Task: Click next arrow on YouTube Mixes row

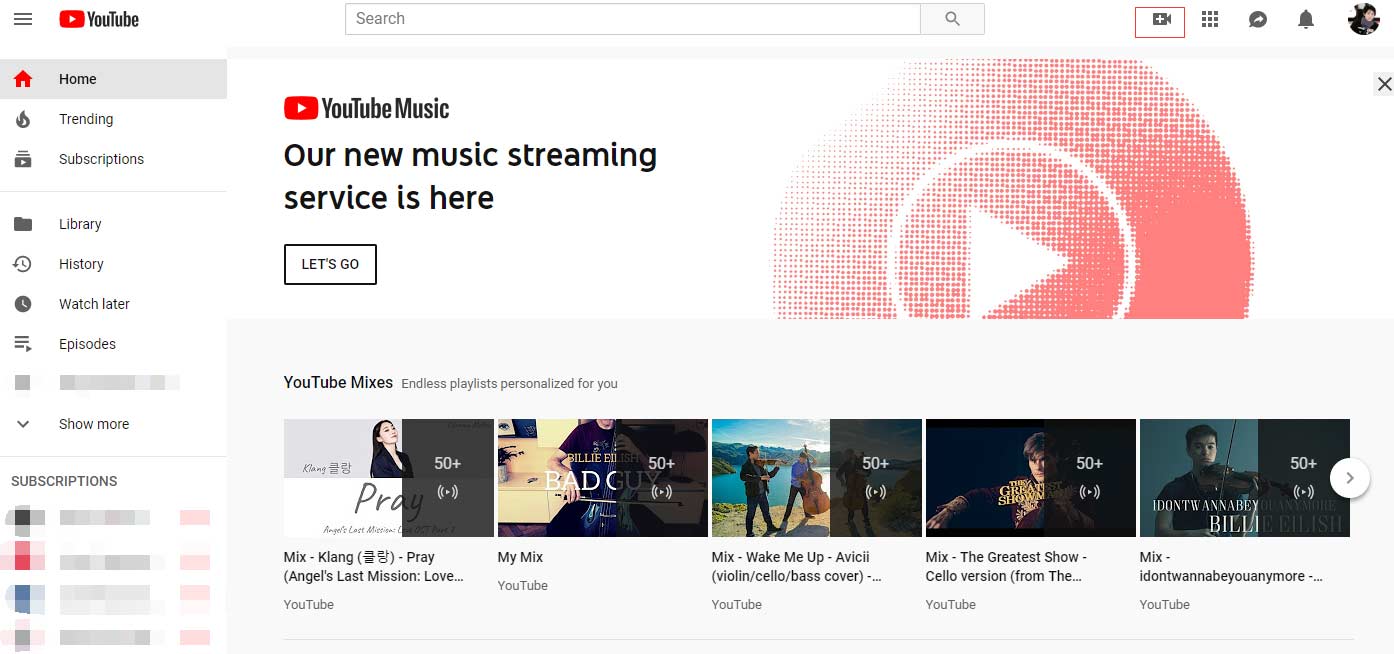Action: [1350, 478]
